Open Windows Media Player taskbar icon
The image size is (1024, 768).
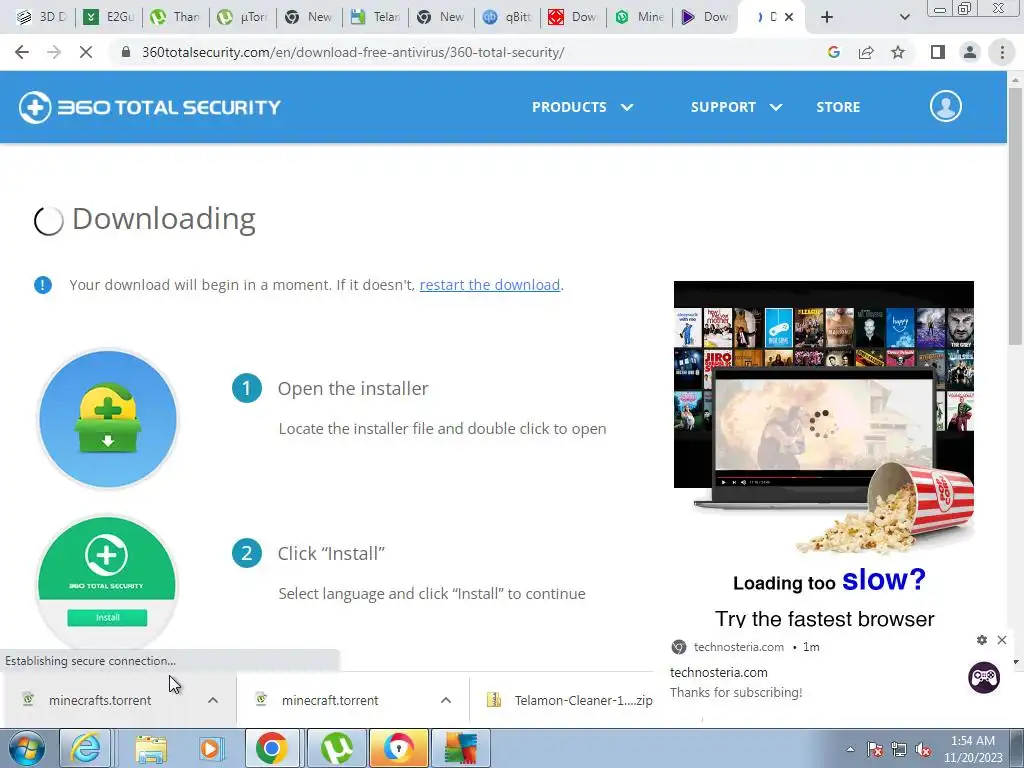click(x=210, y=748)
